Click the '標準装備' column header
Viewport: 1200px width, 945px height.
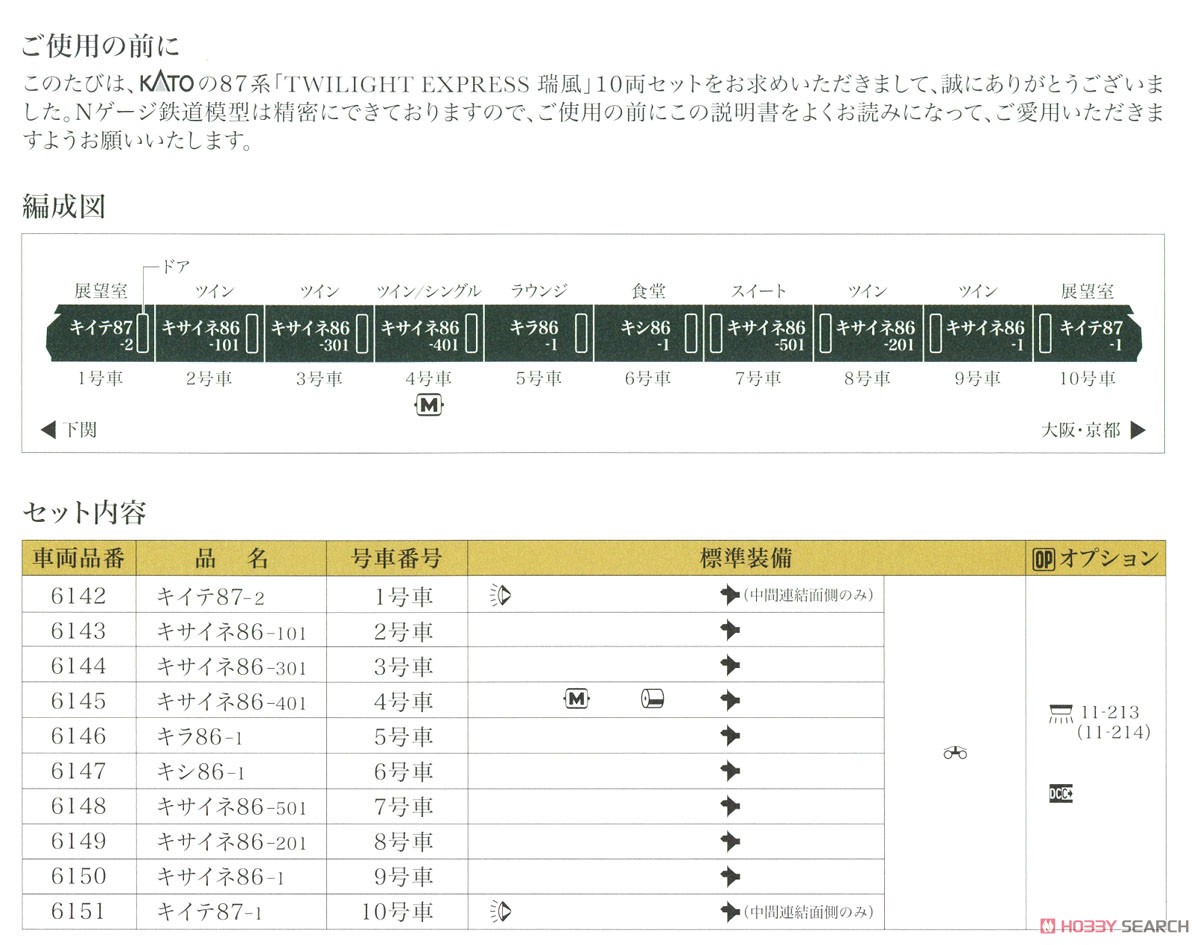(x=746, y=559)
